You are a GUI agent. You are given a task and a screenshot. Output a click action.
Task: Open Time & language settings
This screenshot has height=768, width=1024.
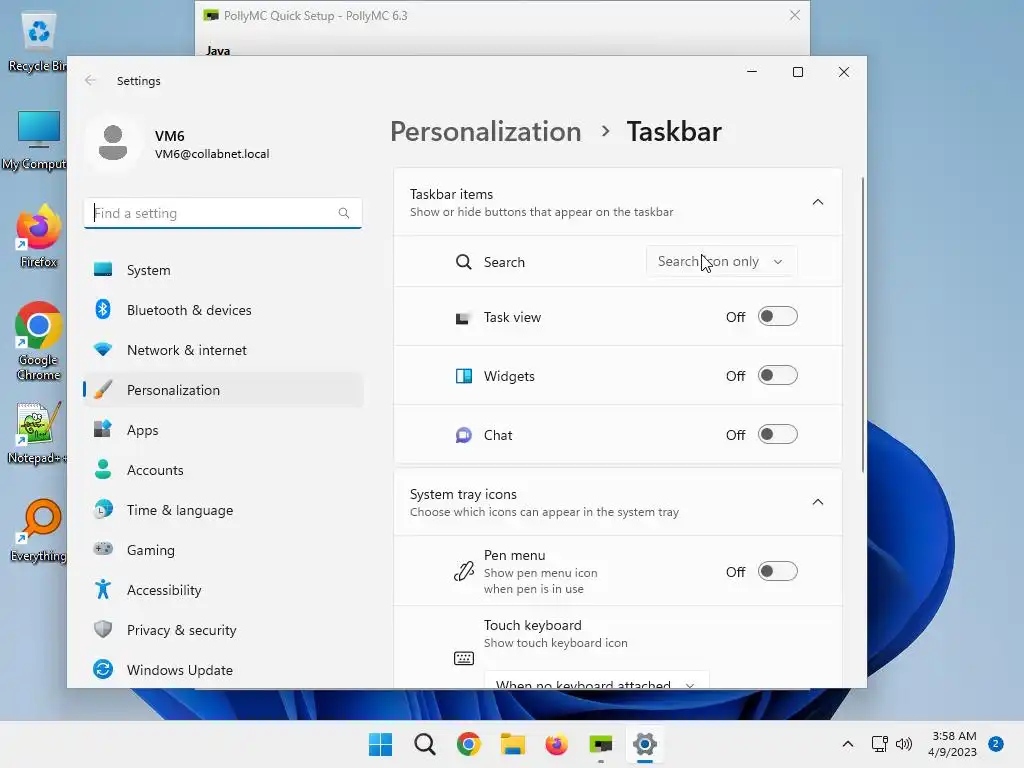[223, 510]
